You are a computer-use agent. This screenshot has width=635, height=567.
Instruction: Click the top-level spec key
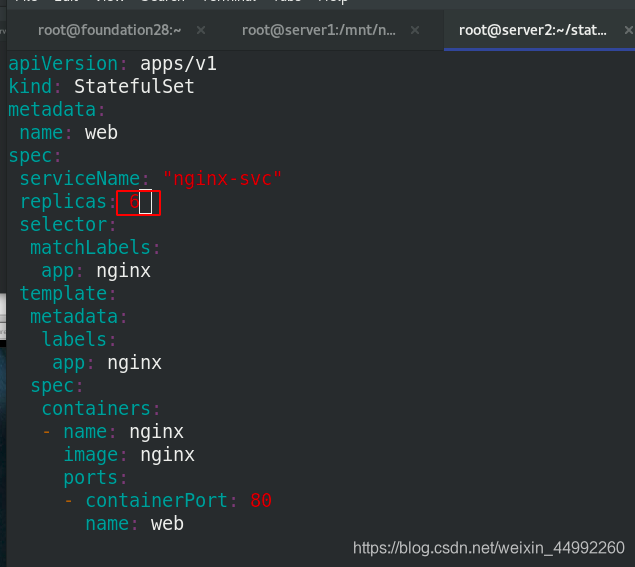tap(30, 156)
